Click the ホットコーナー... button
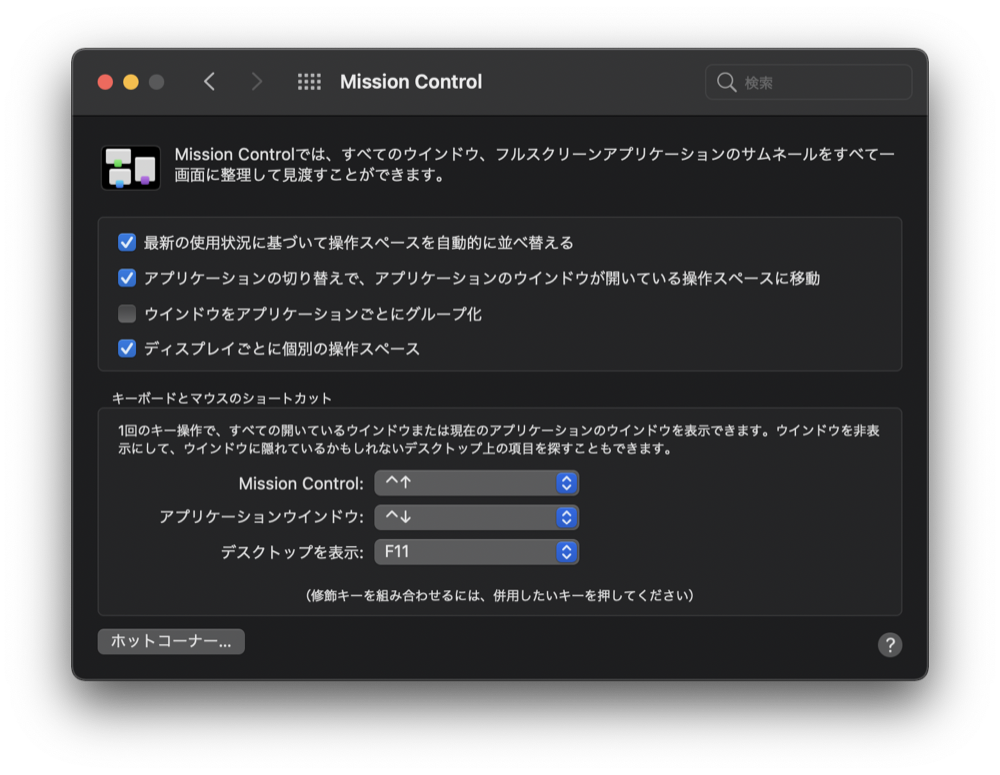 click(x=171, y=641)
